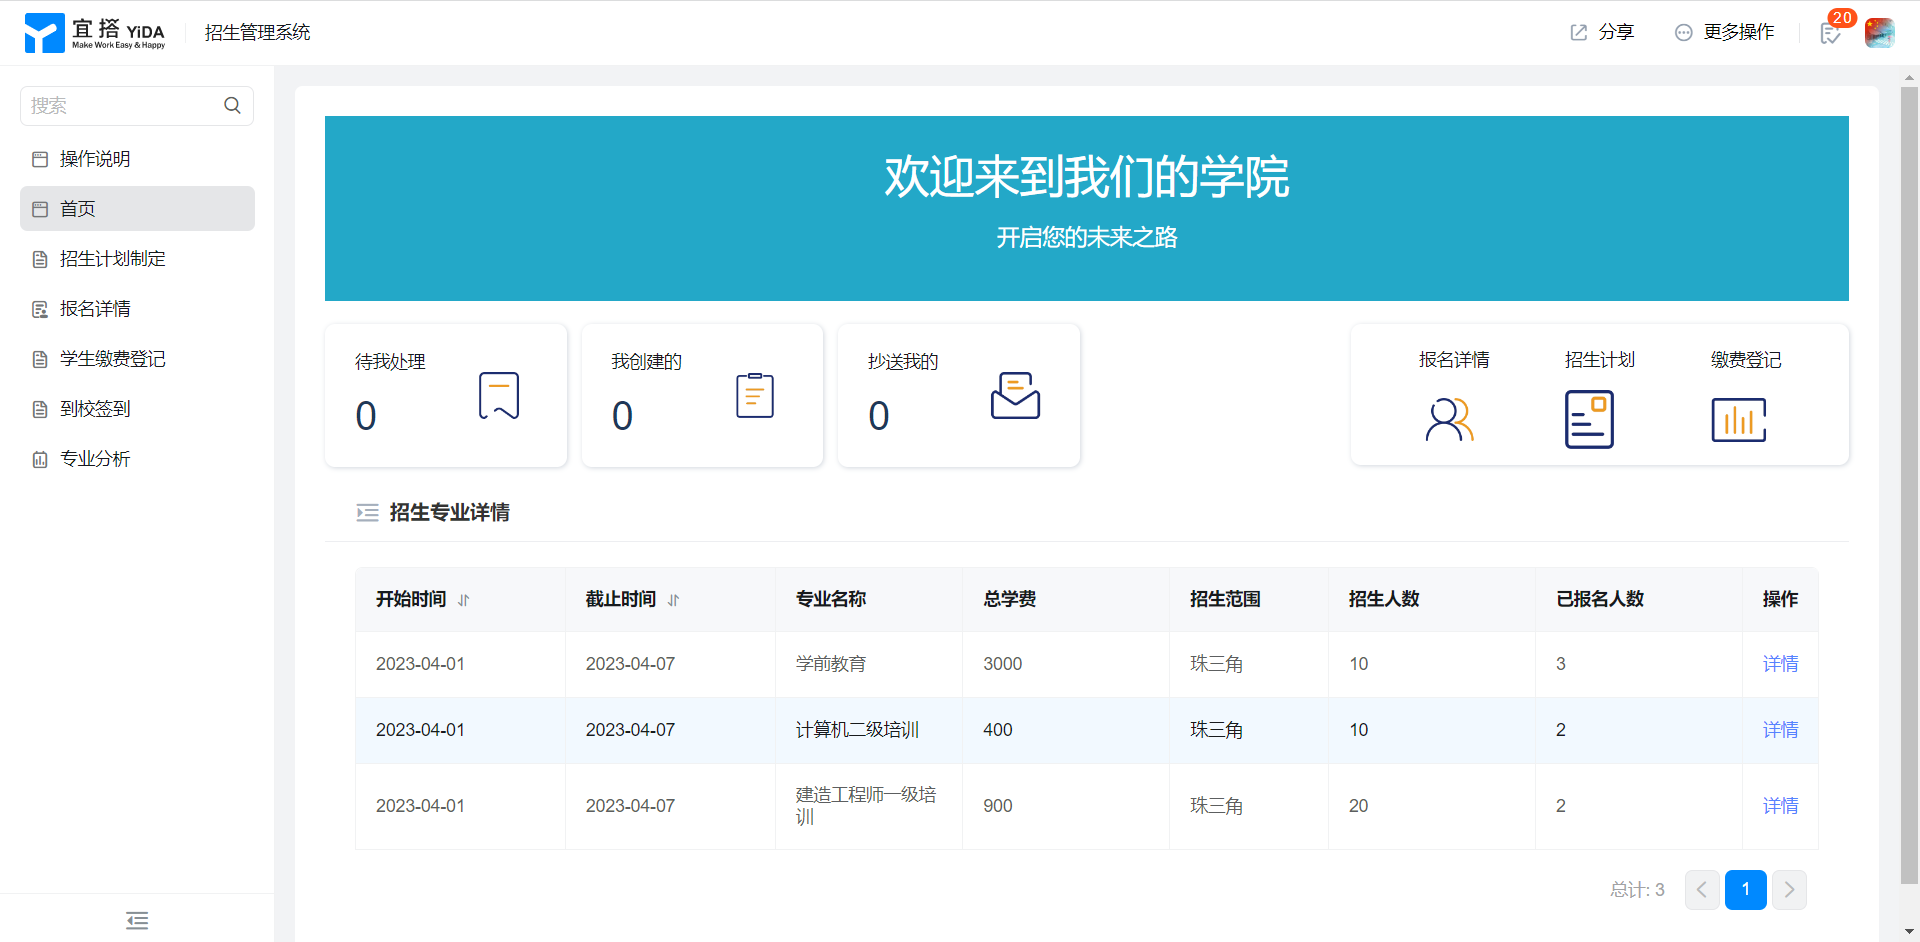Click the list icon beside 招生专业详情
1920x942 pixels.
pos(367,513)
